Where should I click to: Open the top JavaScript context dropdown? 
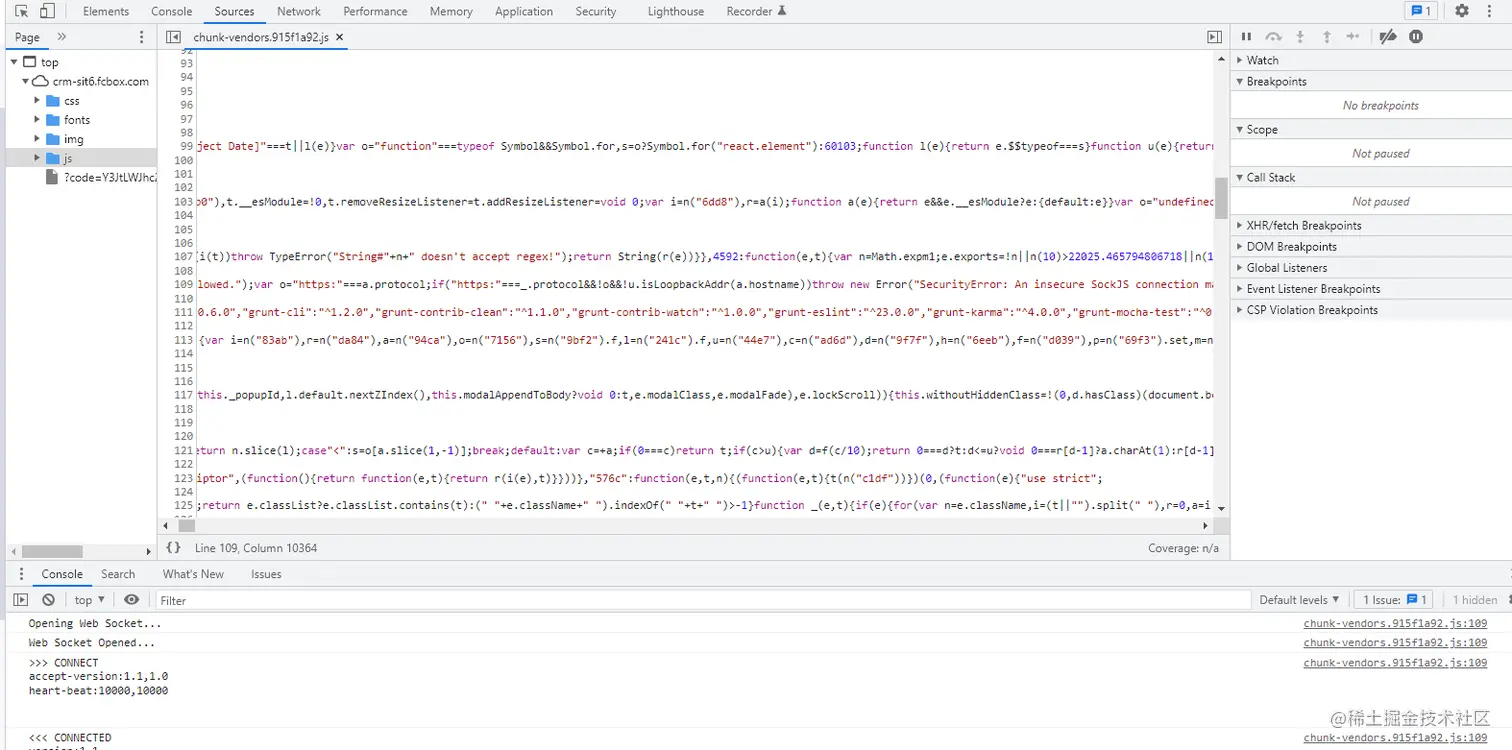(x=89, y=600)
